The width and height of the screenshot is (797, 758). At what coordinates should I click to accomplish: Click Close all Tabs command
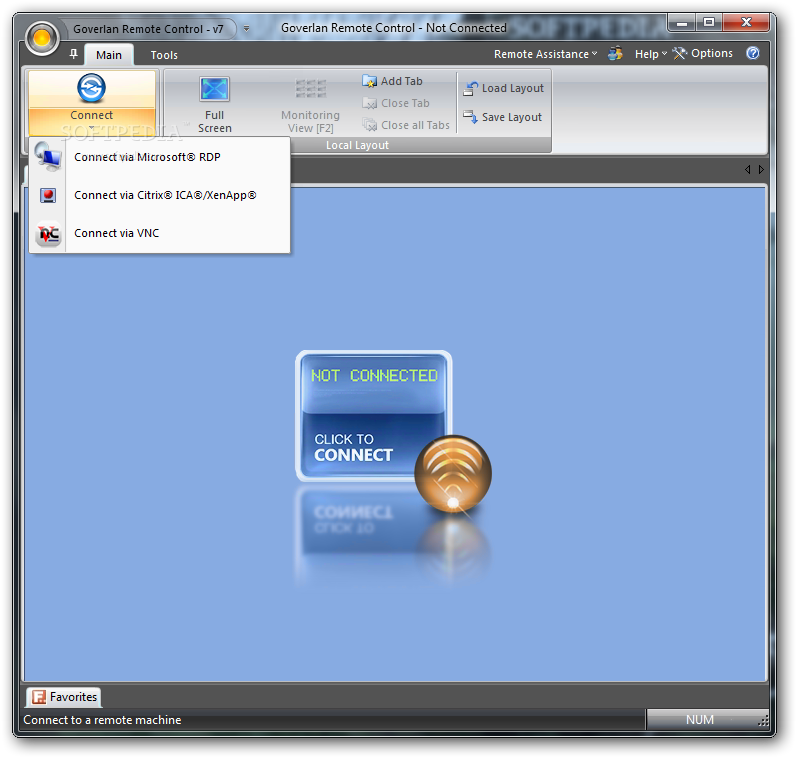point(406,125)
